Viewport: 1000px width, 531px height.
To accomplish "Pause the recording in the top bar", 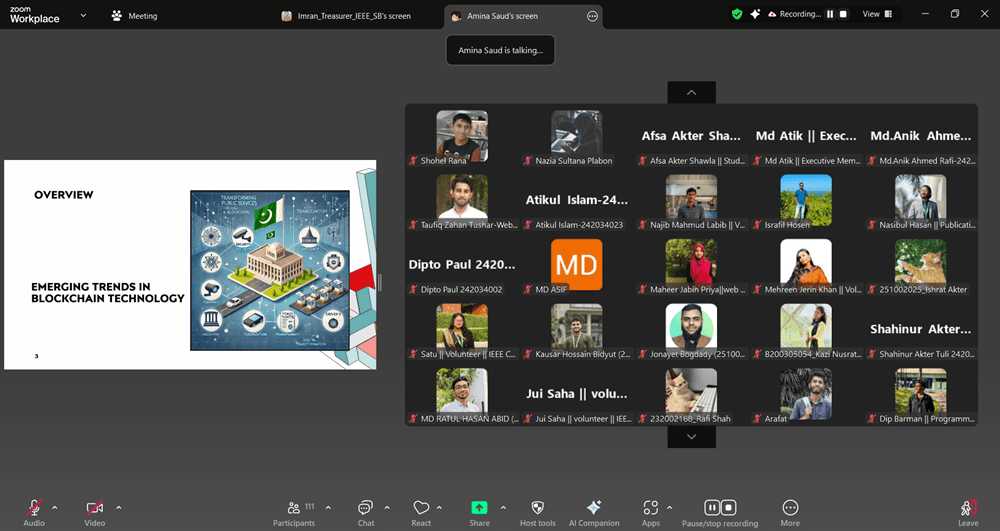I will (x=829, y=14).
